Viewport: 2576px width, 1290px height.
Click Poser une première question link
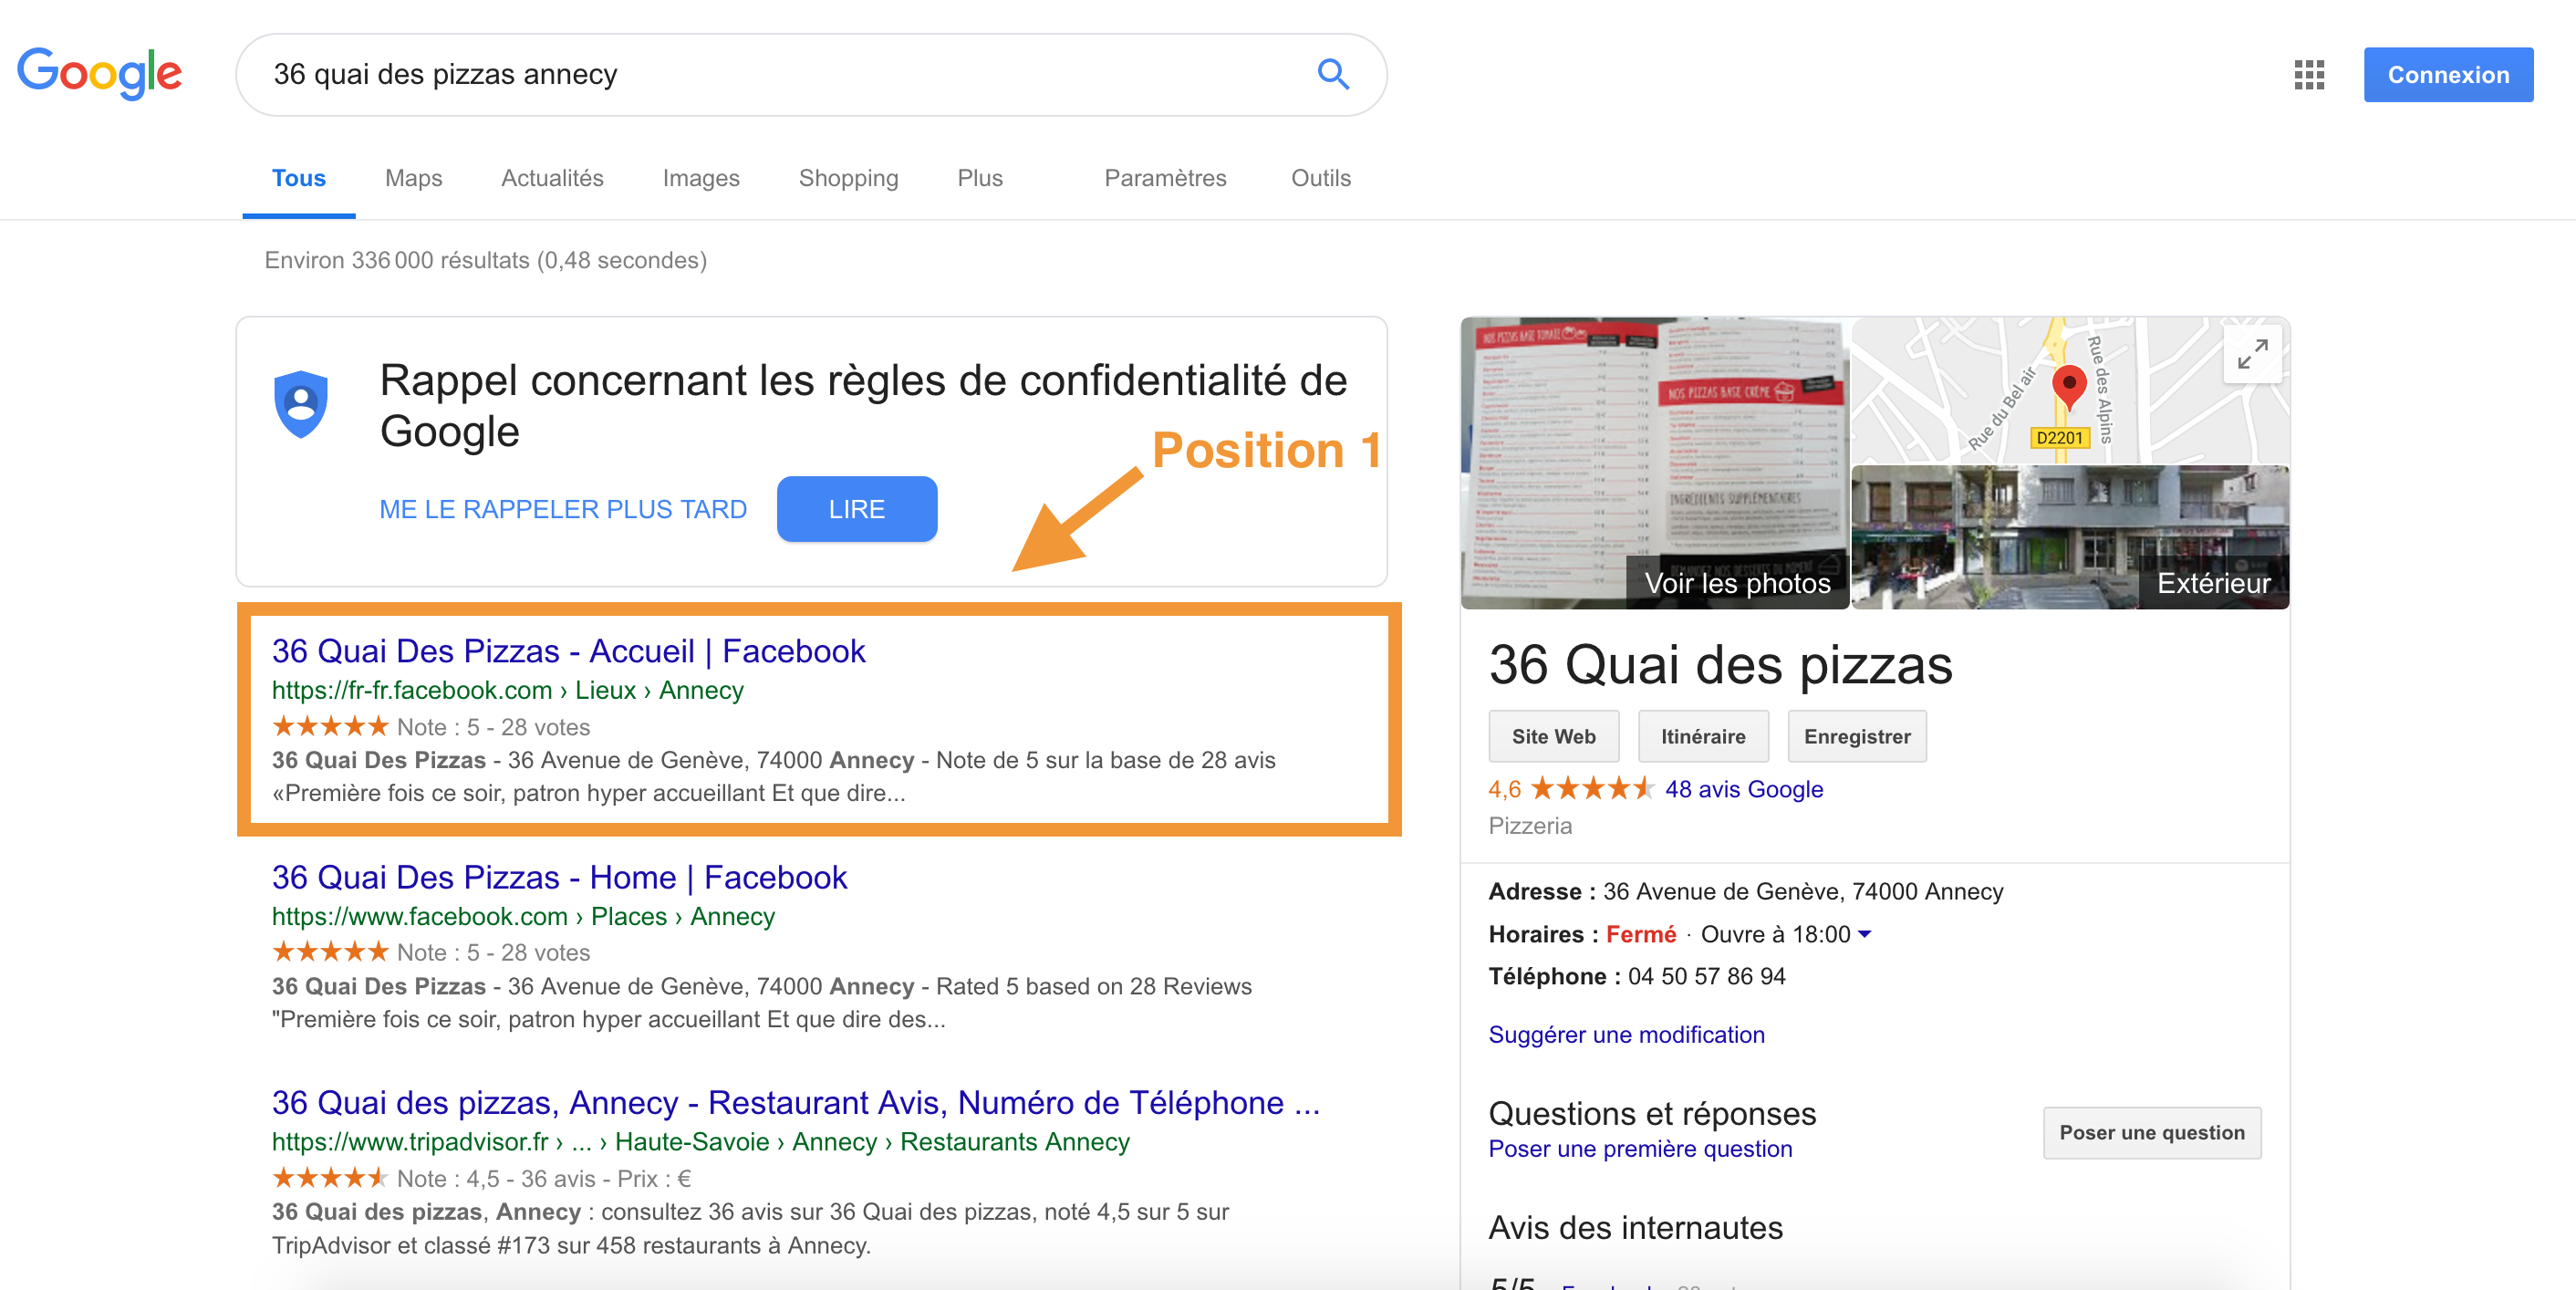[x=1640, y=1149]
